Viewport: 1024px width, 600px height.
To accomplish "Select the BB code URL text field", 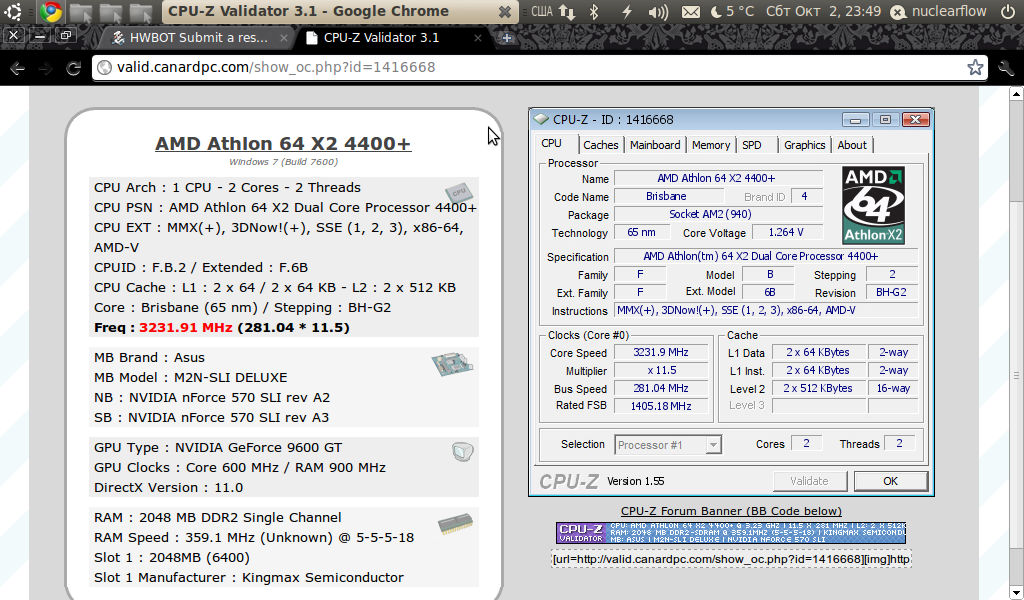I will (731, 559).
